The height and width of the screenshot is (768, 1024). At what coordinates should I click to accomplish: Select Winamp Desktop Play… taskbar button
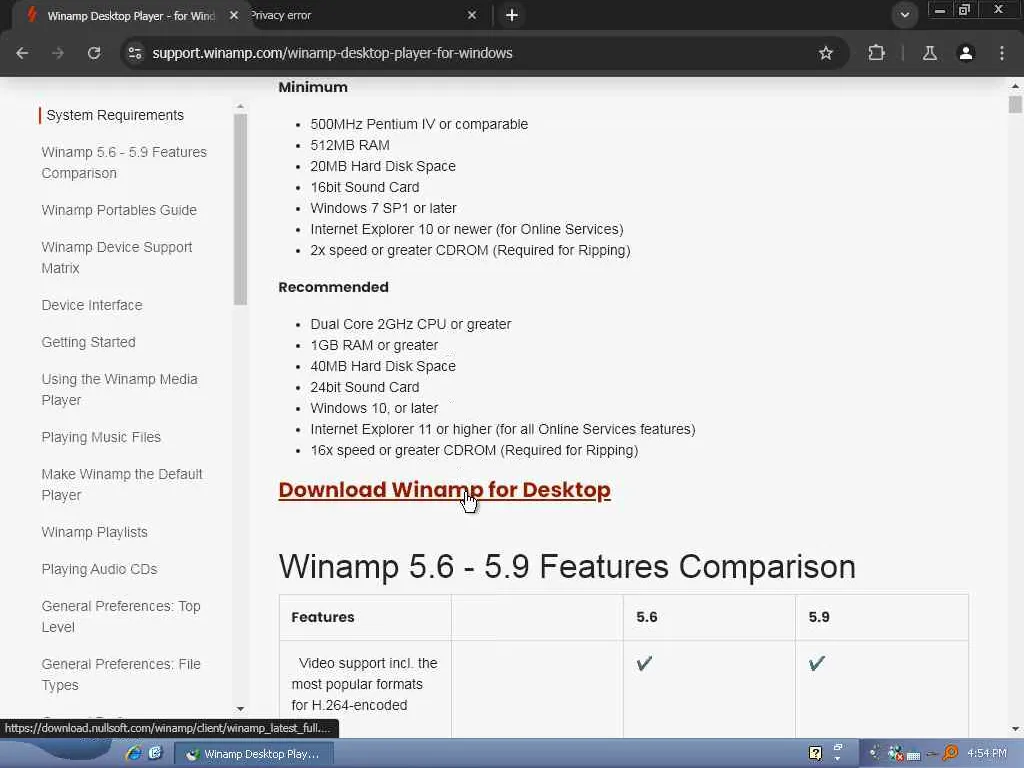(254, 754)
